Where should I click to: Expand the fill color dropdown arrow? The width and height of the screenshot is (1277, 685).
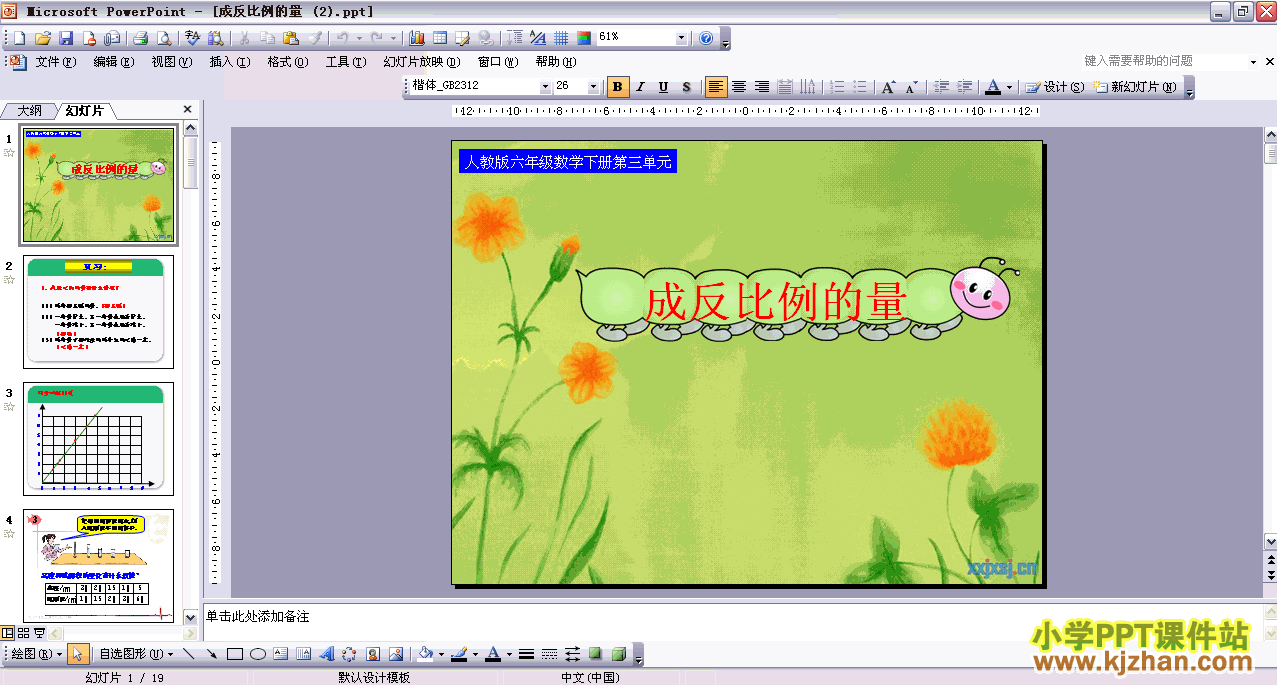coord(440,655)
